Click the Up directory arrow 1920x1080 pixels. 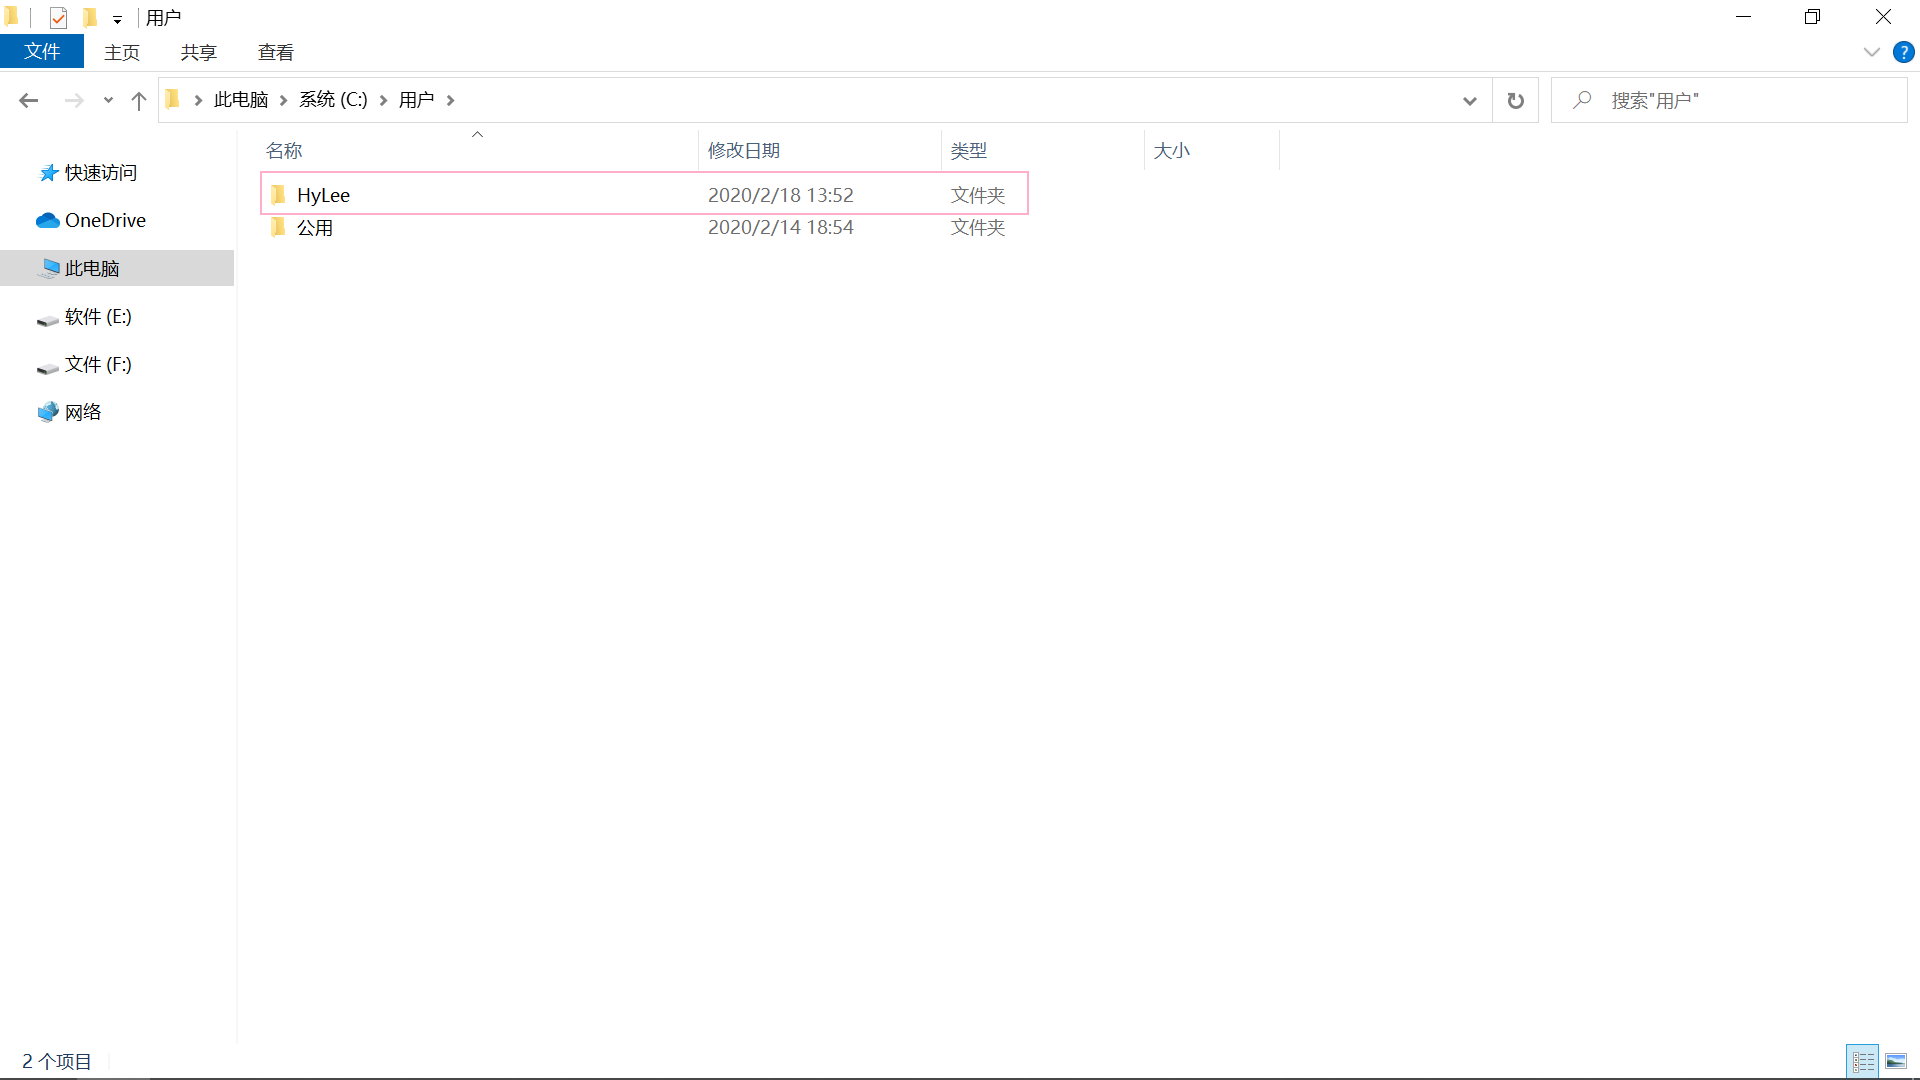tap(139, 100)
